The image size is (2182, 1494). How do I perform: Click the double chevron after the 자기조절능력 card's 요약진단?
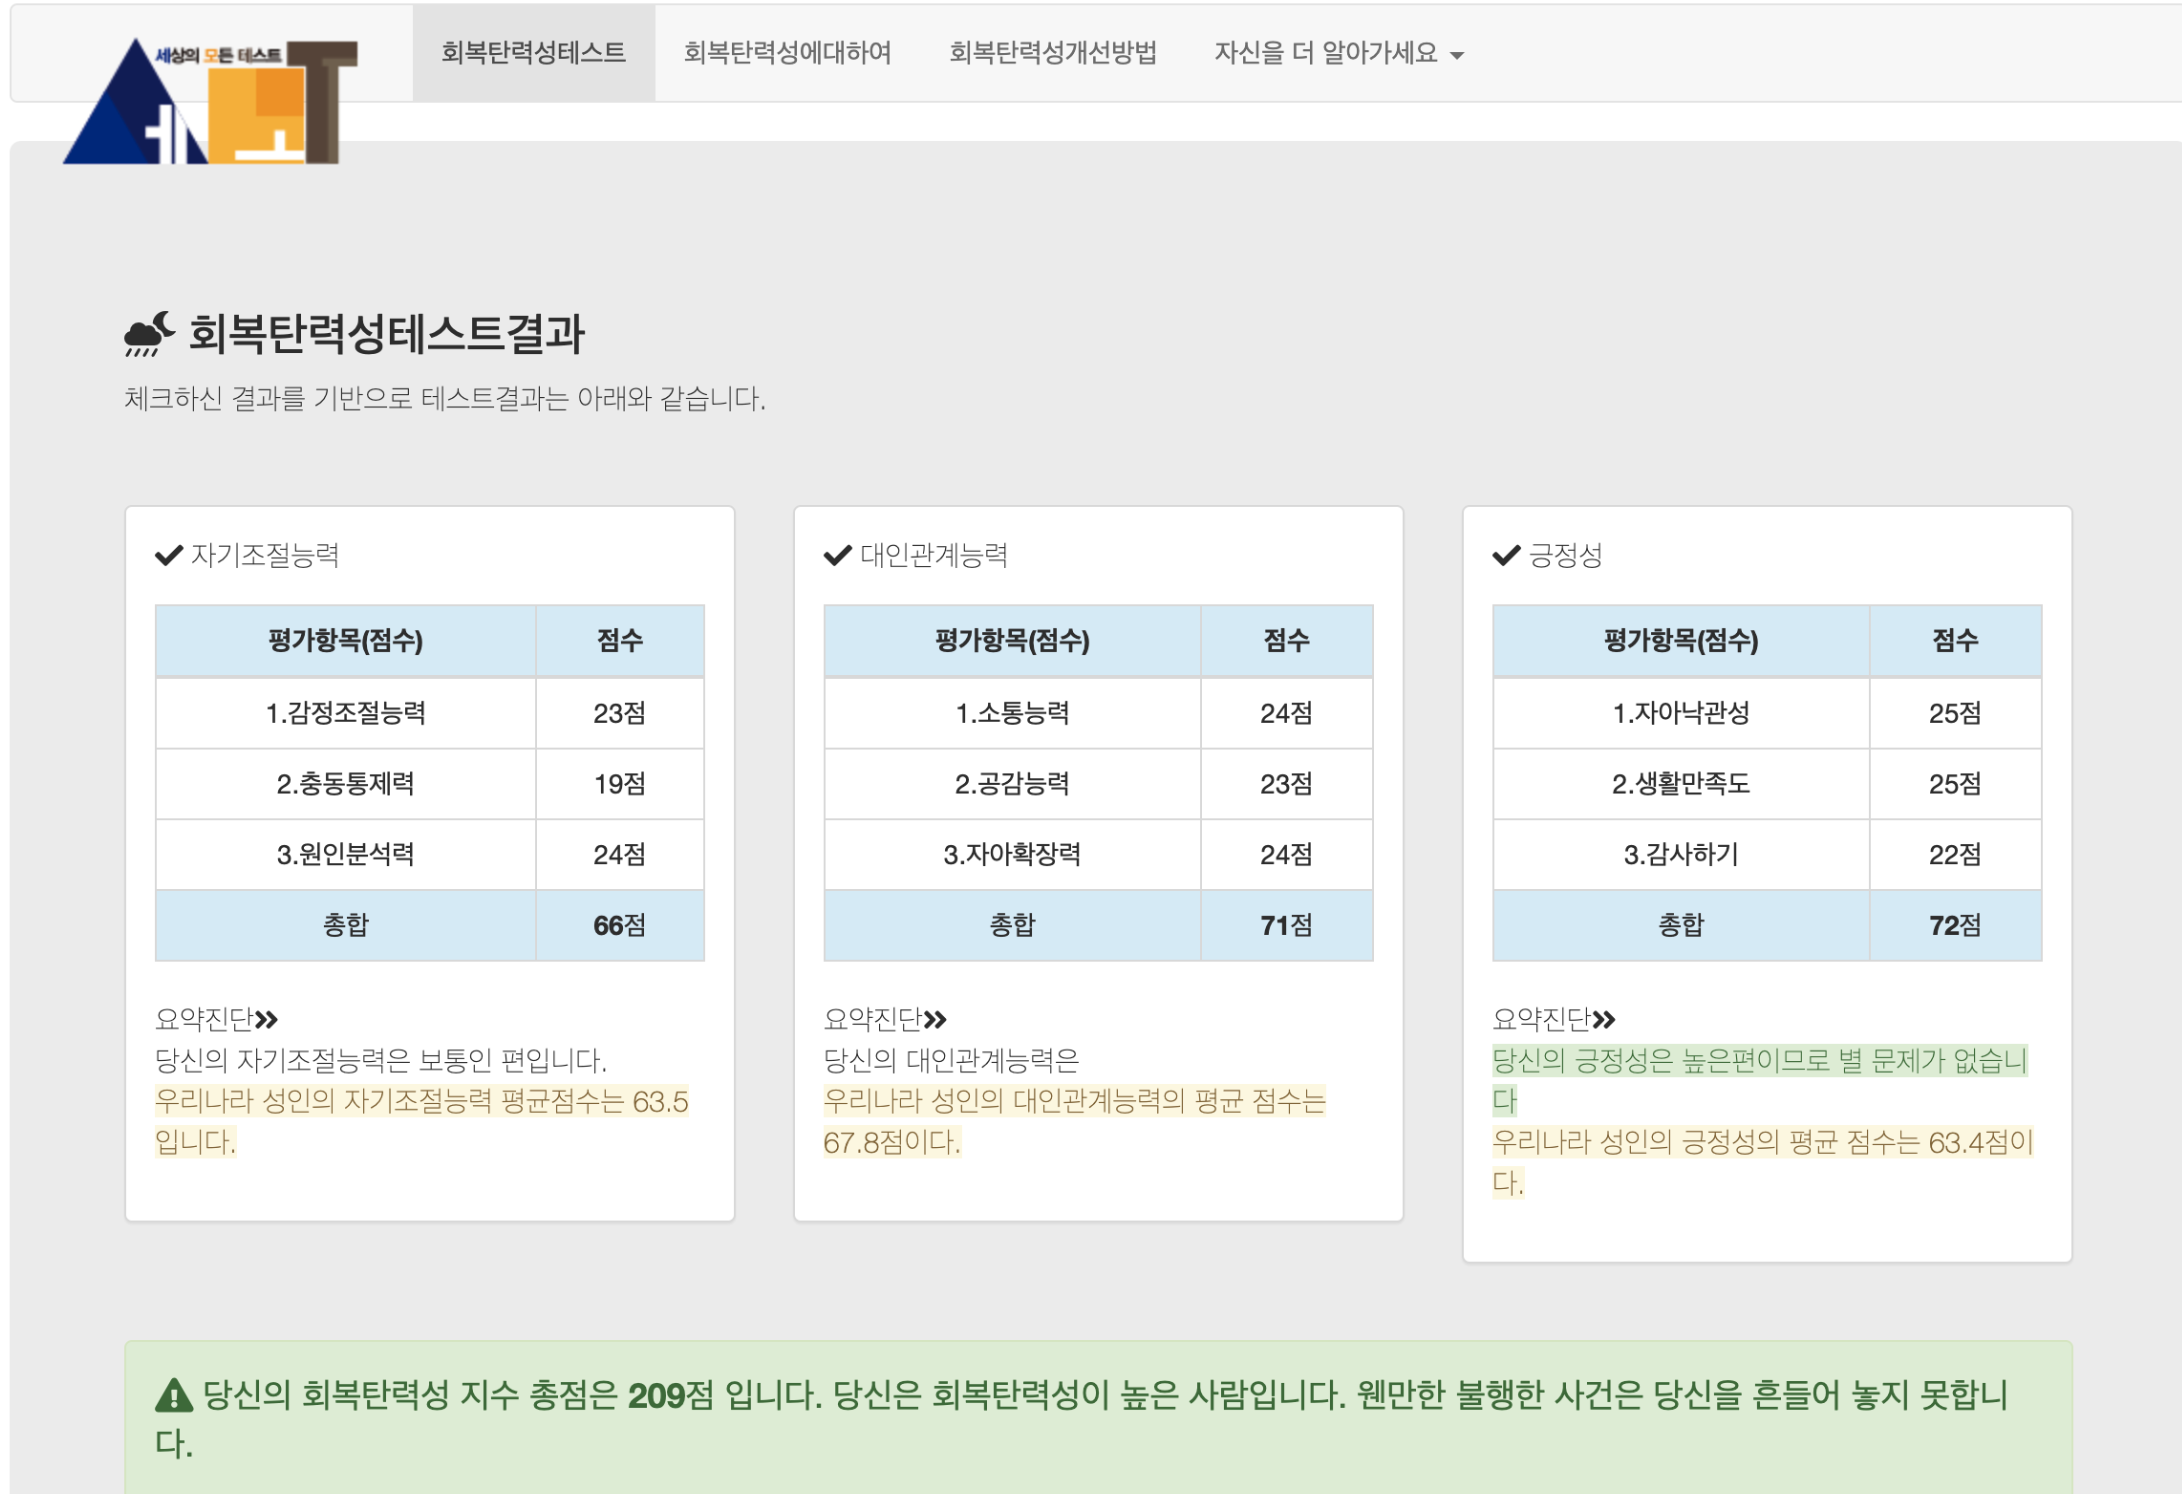pos(267,1019)
